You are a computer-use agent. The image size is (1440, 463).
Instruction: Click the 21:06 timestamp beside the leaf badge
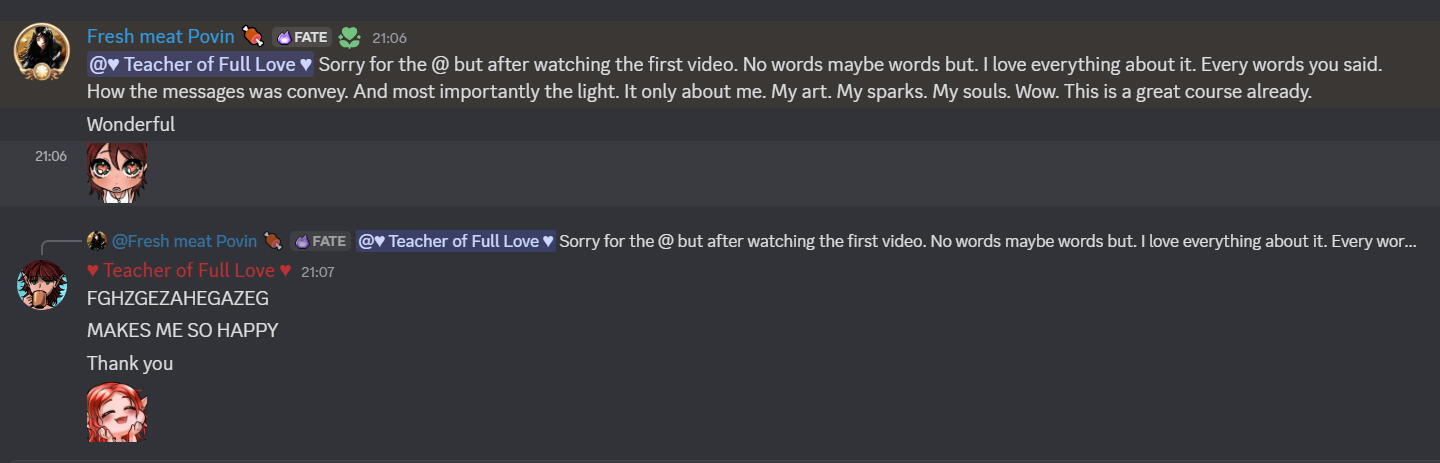tap(389, 38)
